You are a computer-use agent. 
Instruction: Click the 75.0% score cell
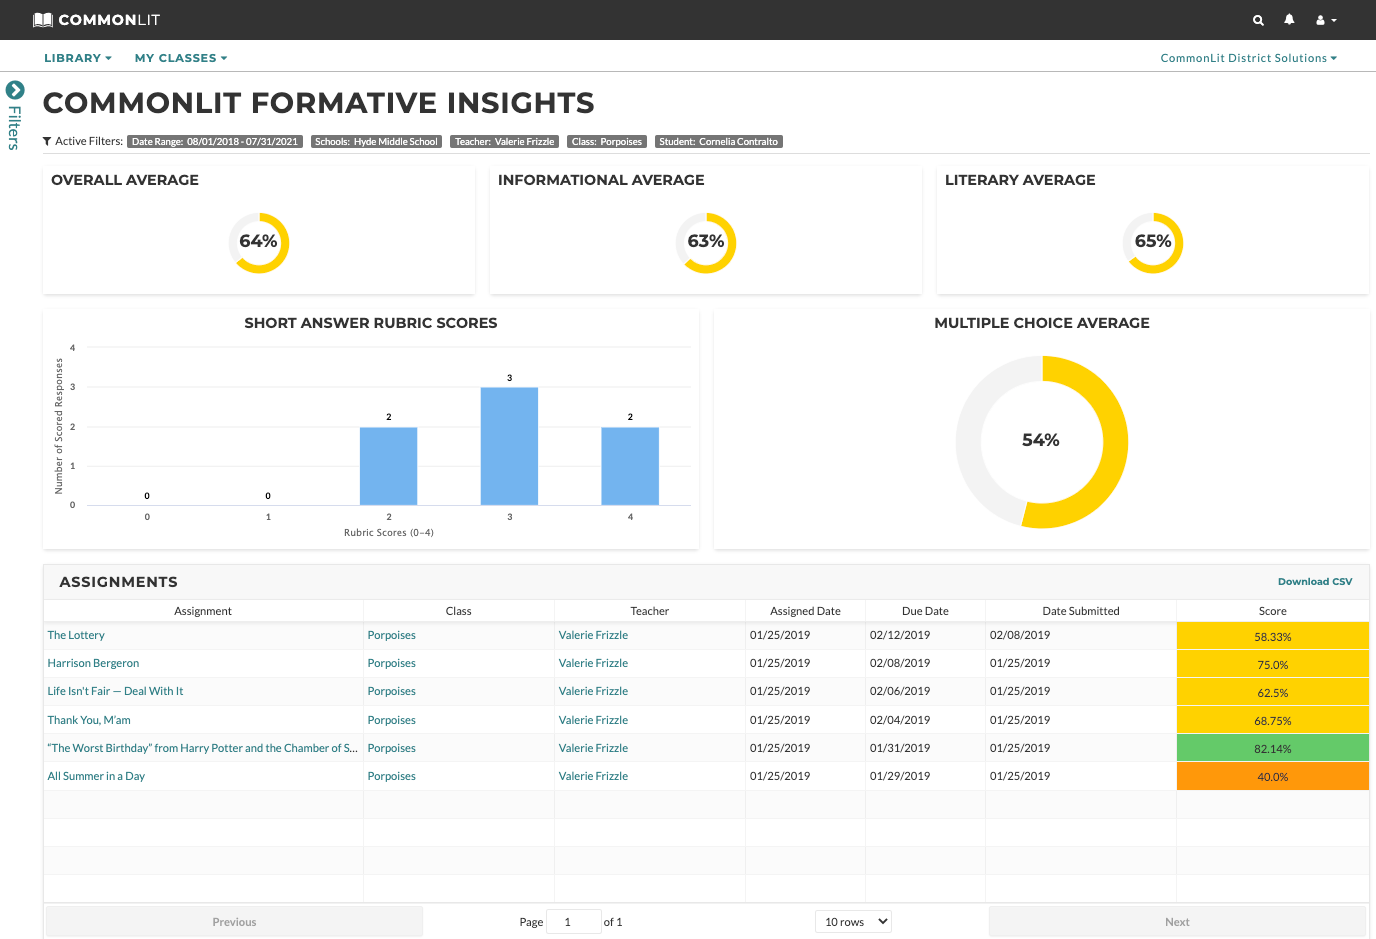pyautogui.click(x=1273, y=664)
